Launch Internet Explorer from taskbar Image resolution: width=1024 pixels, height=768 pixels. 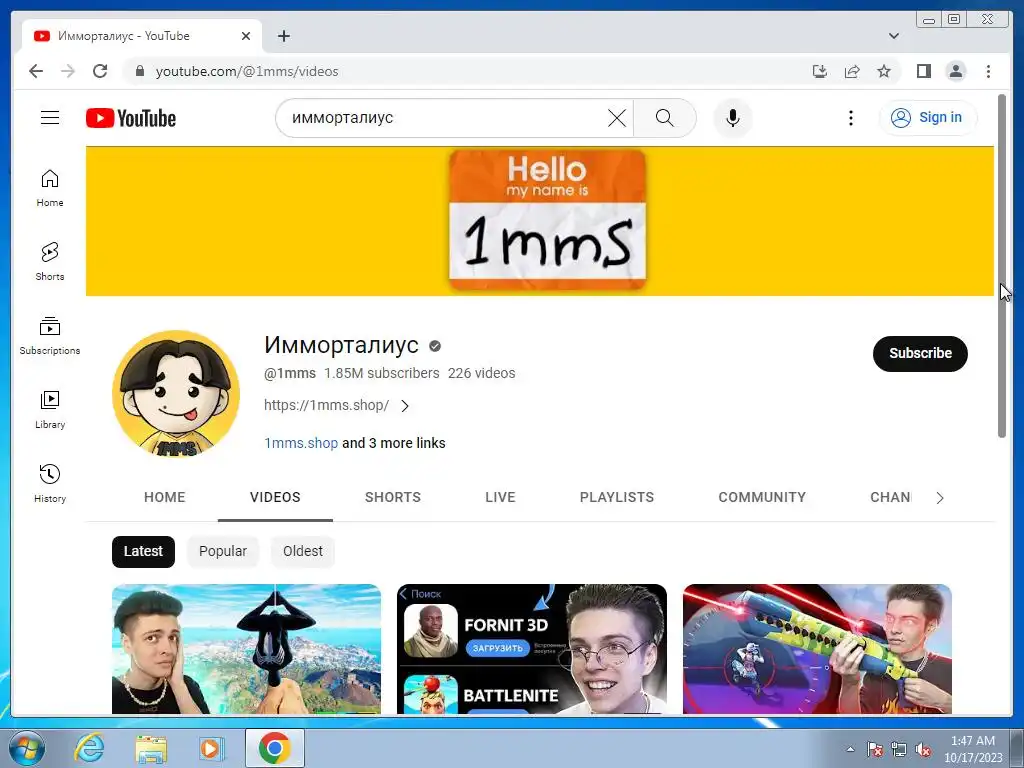coord(89,748)
